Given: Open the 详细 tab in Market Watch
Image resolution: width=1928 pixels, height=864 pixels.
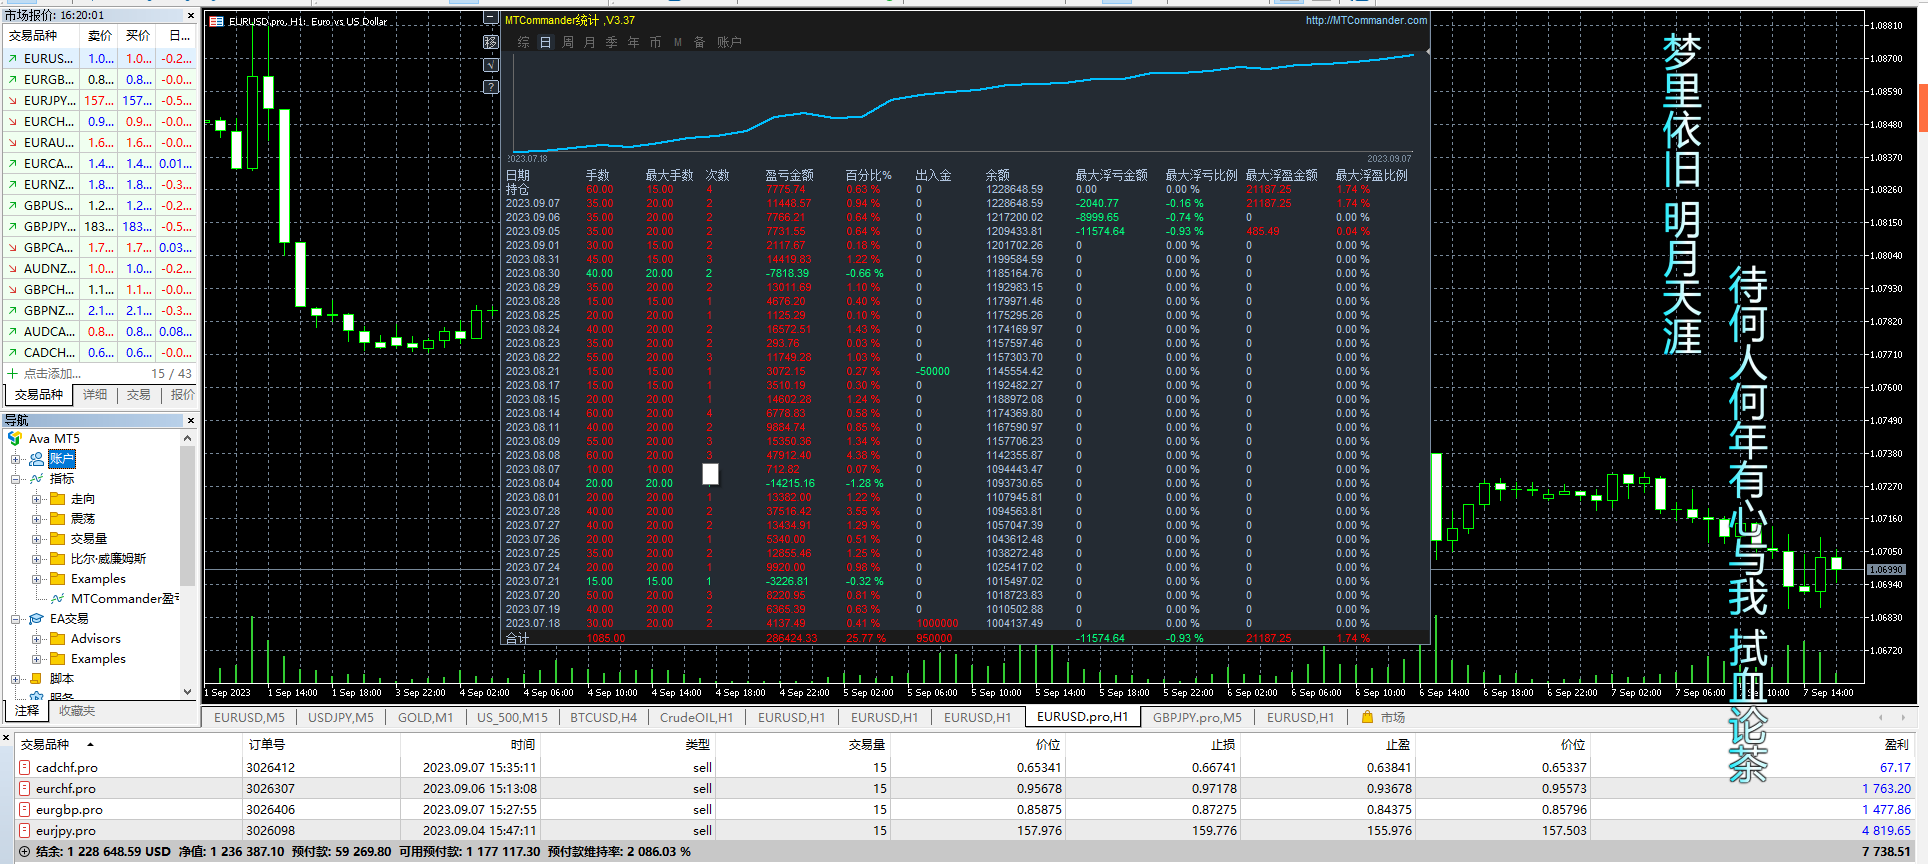Looking at the screenshot, I should (95, 395).
